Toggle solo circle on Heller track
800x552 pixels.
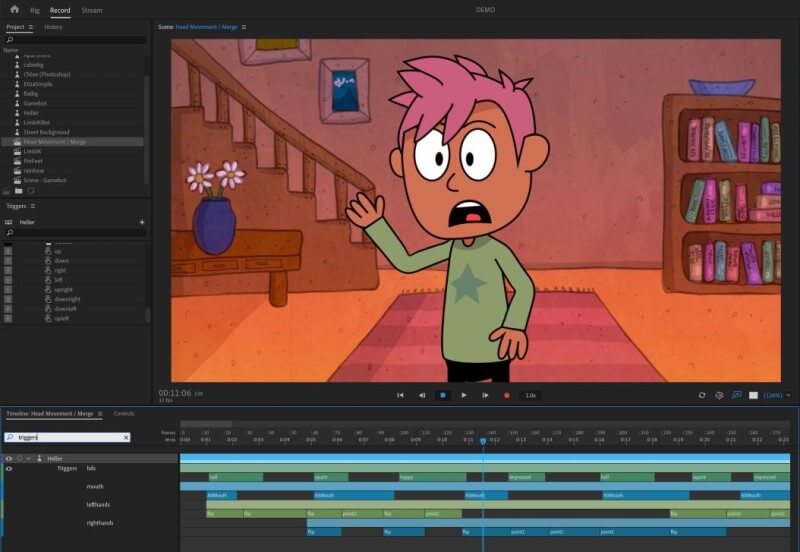(19, 459)
